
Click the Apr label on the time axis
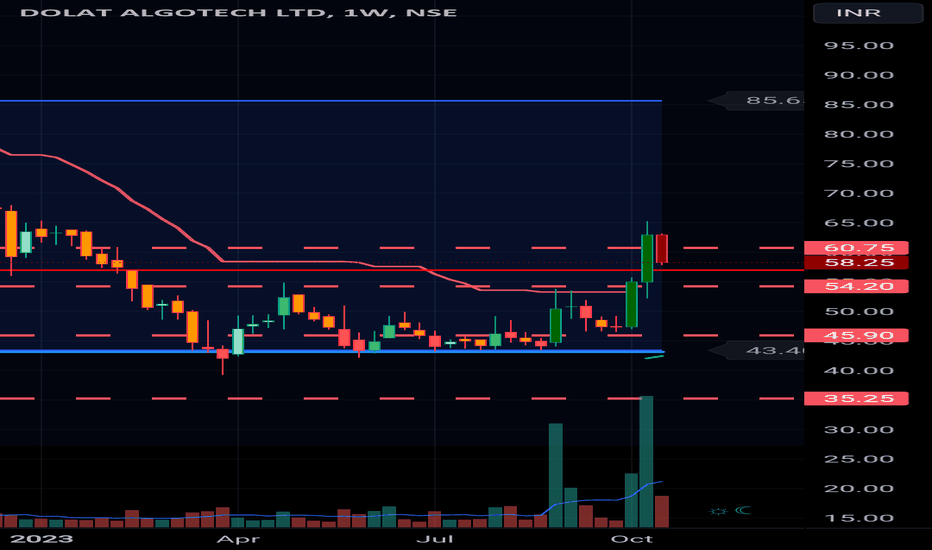click(x=238, y=539)
